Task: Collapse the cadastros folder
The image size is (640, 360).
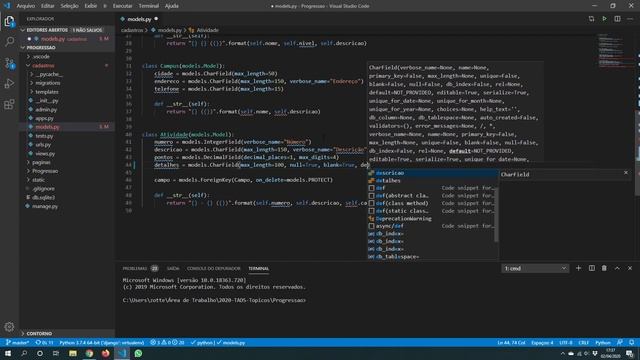Action: (43, 65)
